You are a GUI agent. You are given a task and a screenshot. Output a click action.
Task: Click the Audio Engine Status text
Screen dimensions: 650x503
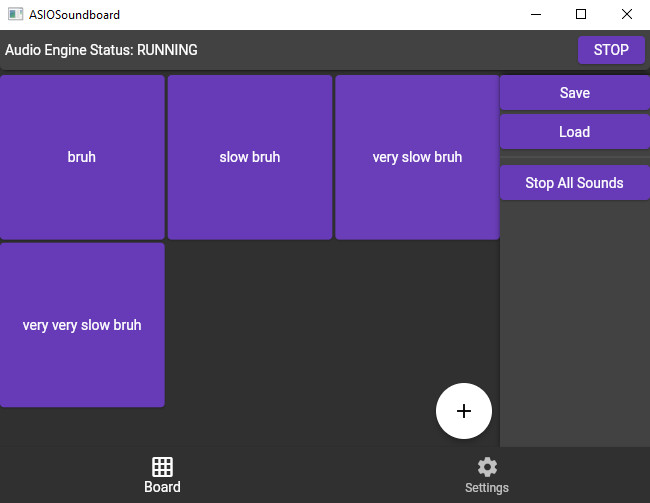[x=101, y=50]
